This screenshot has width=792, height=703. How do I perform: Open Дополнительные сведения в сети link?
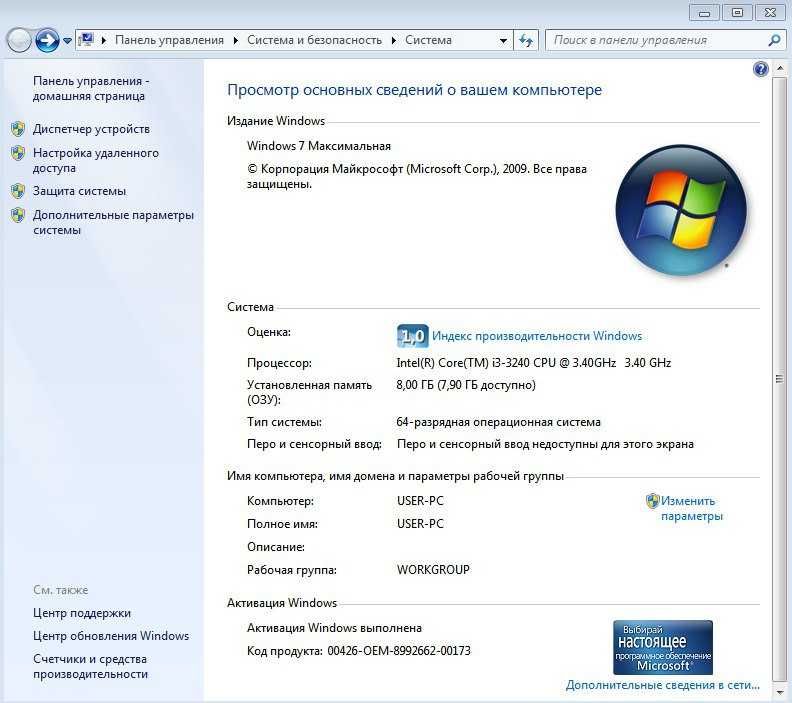[663, 685]
